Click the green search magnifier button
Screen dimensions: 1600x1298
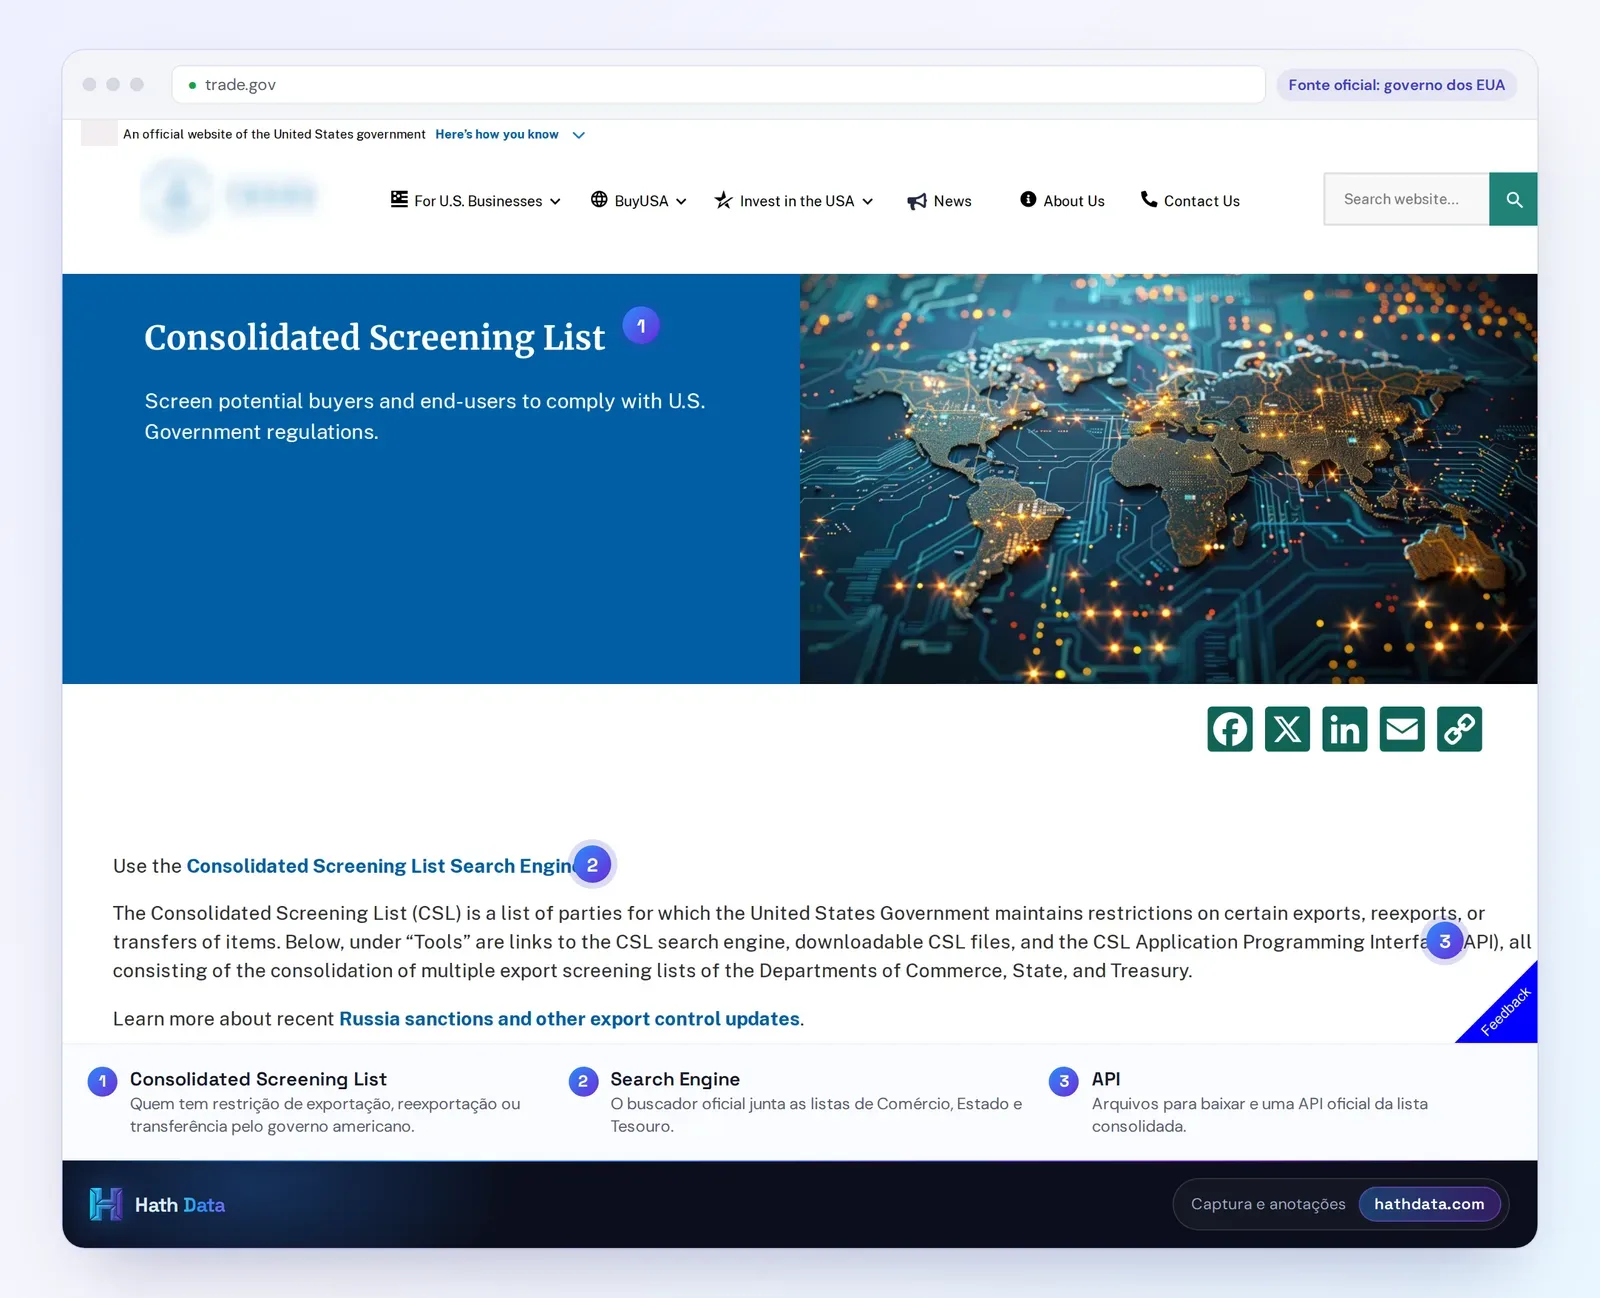(x=1513, y=199)
